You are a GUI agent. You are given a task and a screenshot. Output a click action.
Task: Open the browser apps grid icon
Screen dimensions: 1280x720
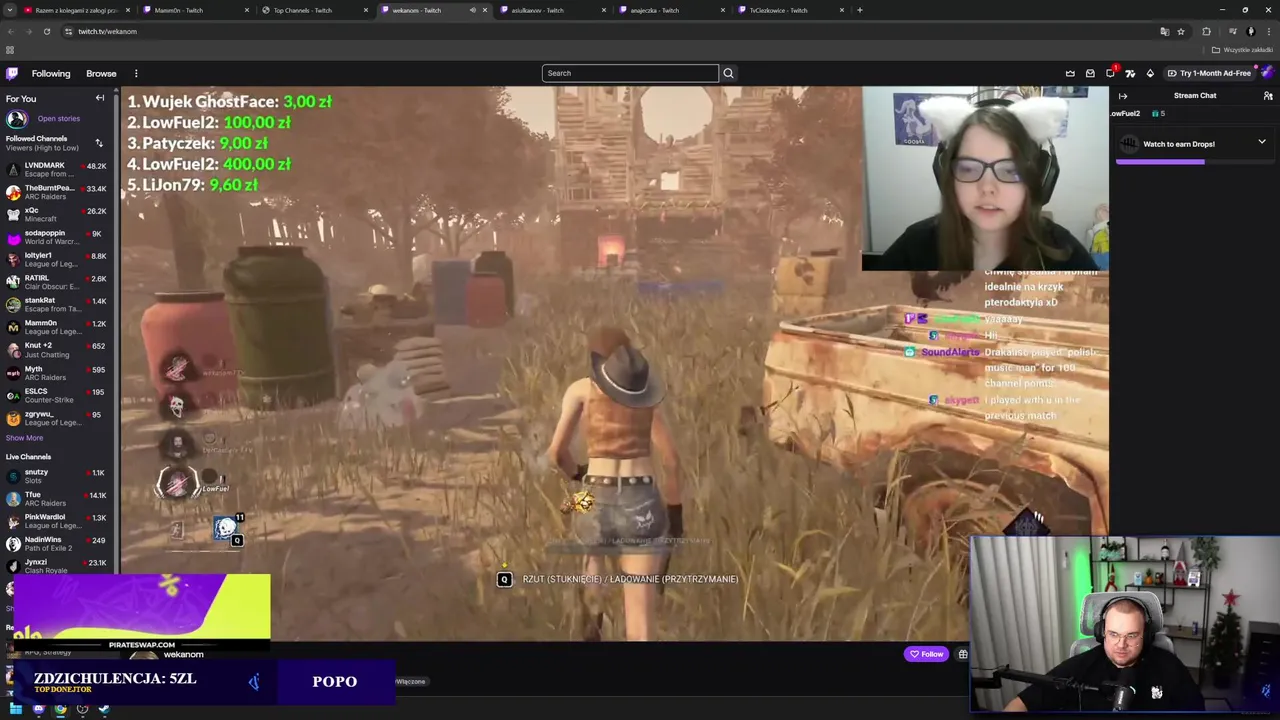10,50
